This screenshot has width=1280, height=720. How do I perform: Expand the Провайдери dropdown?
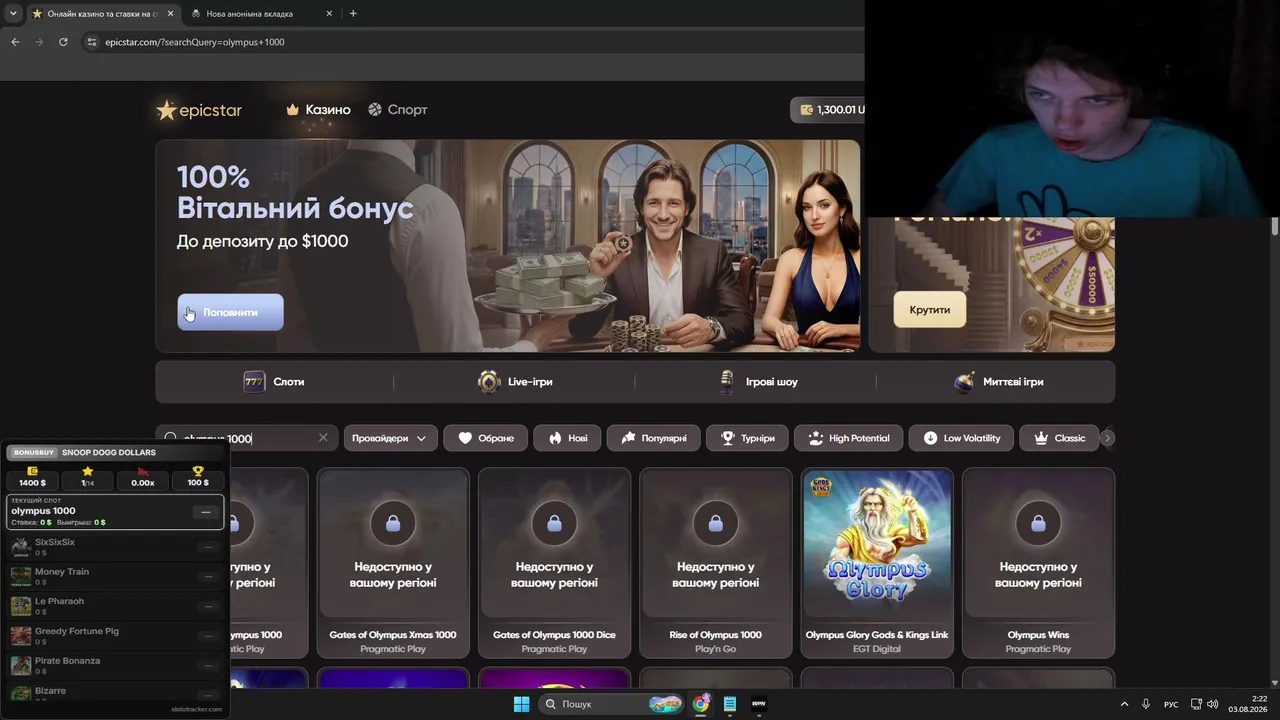(x=389, y=438)
